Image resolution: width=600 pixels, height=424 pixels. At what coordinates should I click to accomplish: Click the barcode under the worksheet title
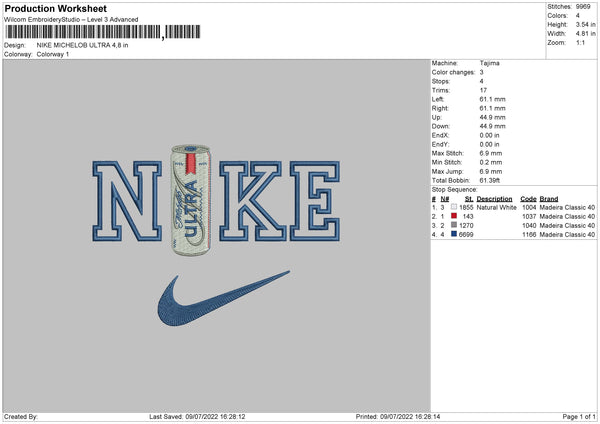102,32
